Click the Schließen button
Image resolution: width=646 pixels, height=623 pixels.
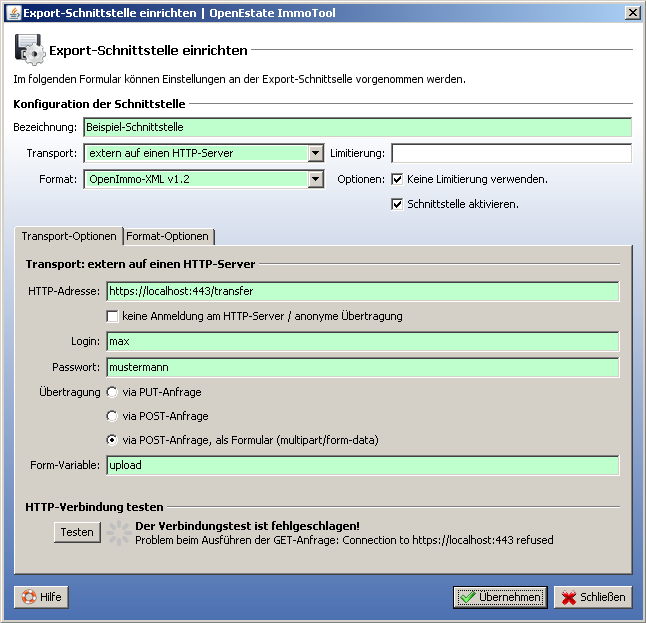click(593, 597)
